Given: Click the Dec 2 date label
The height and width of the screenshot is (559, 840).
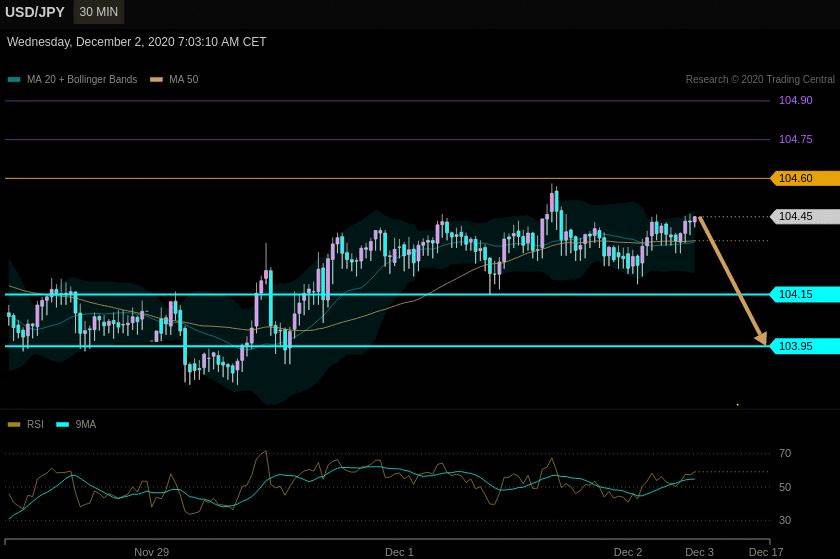Looking at the screenshot, I should click(628, 552).
